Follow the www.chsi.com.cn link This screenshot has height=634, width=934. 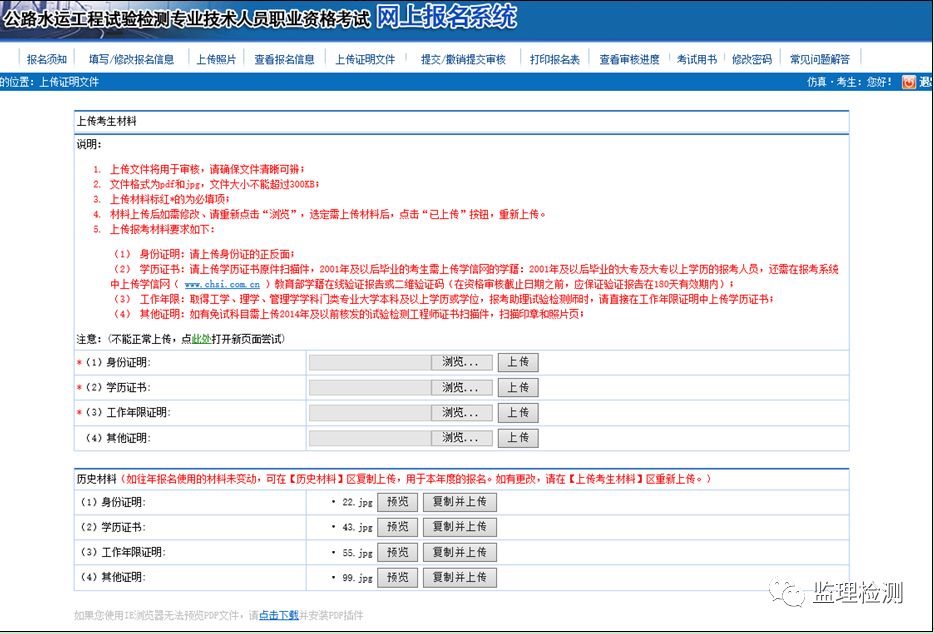(222, 284)
